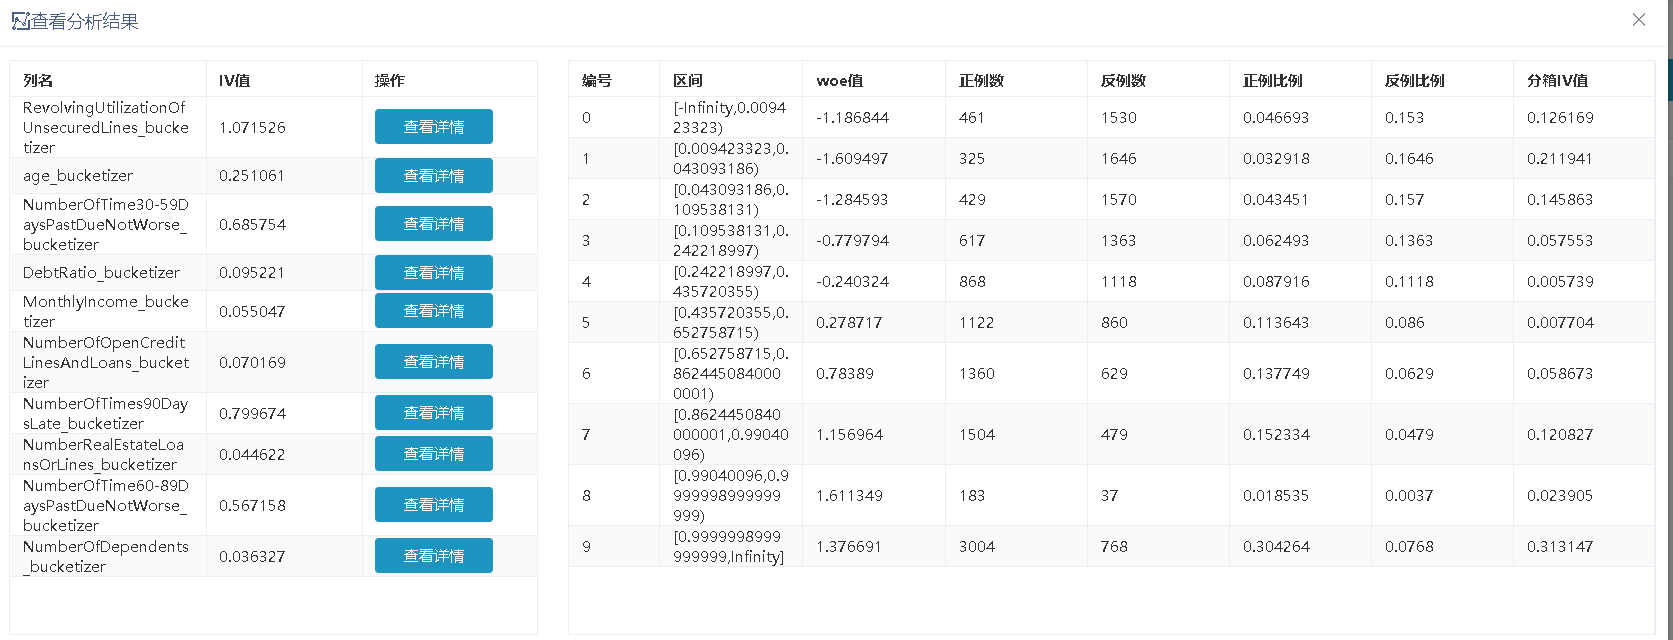This screenshot has width=1673, height=640.
Task: Select the NumberOfDependents_bucketizer column name
Action: pyautogui.click(x=106, y=556)
